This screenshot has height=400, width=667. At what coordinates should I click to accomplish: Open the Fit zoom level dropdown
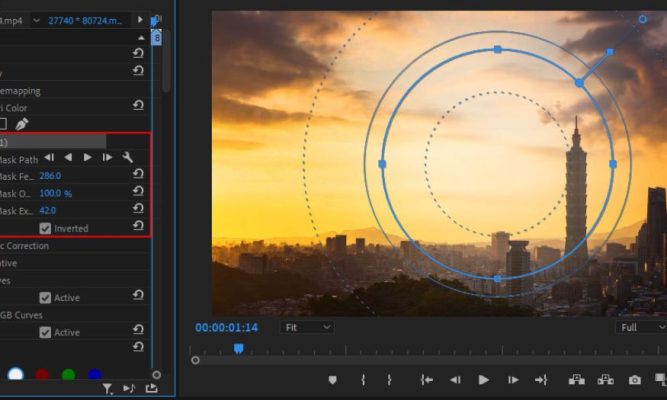pos(306,327)
